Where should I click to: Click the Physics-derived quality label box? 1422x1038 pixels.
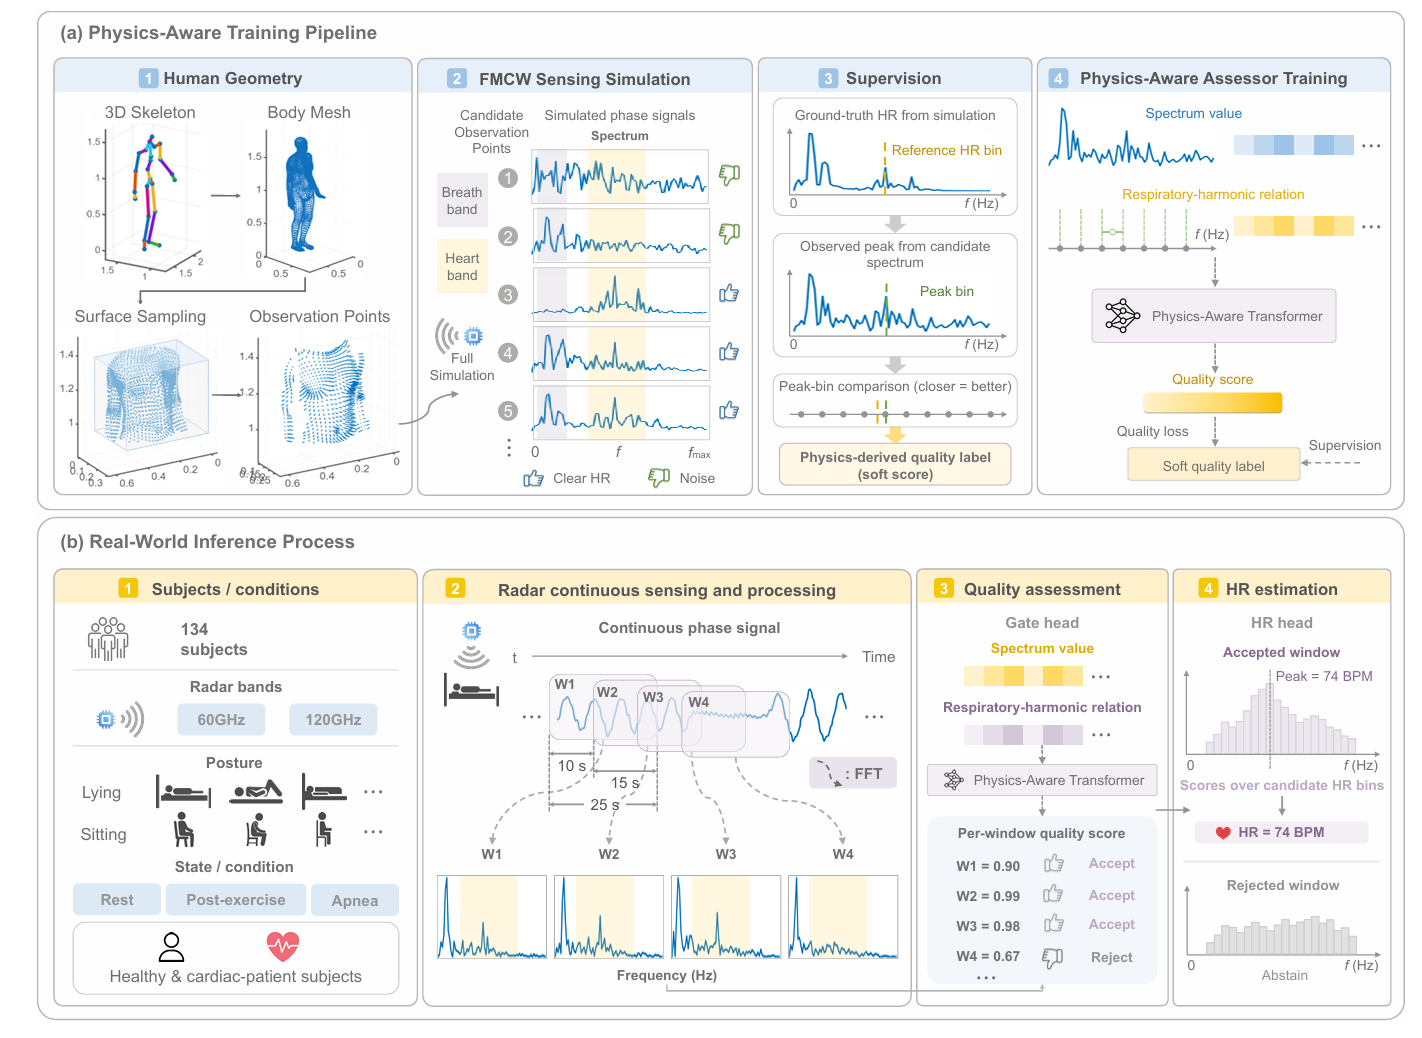895,465
